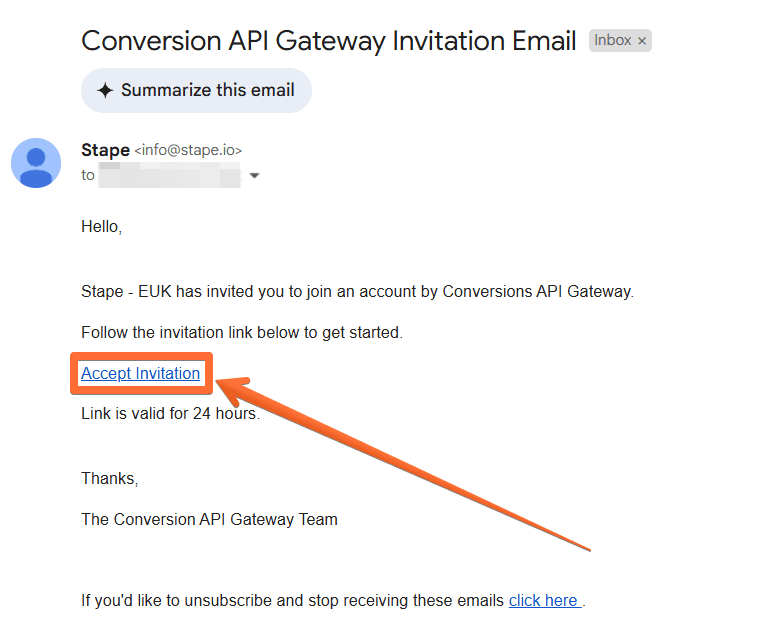Follow the unsubscribe click here link
This screenshot has height=629, width=761.
coord(545,600)
